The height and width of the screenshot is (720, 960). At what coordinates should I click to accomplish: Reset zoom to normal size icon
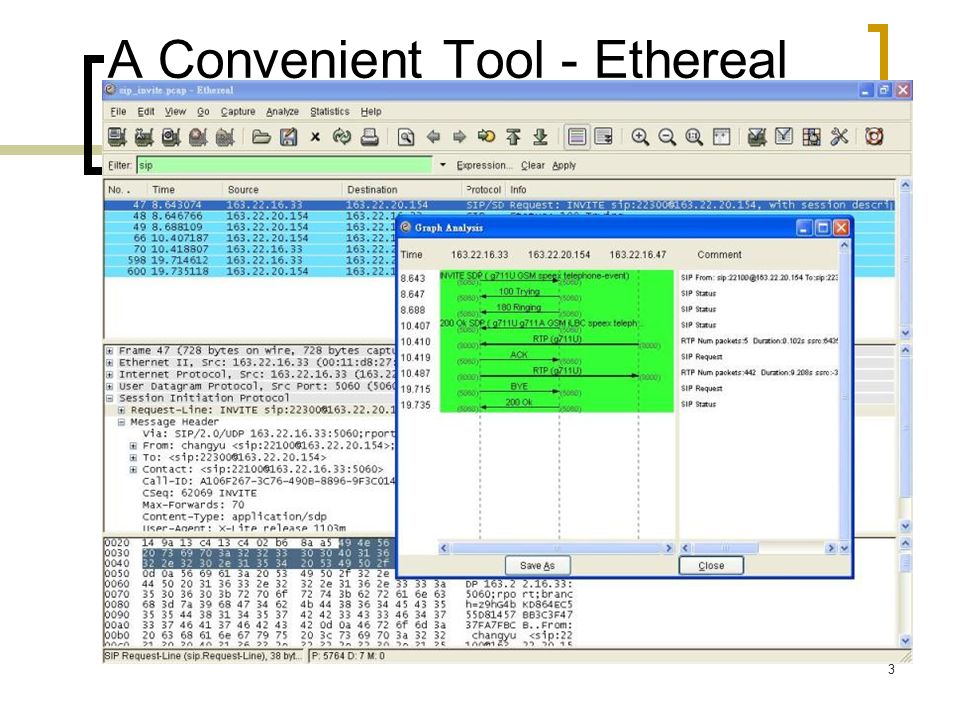click(x=694, y=137)
